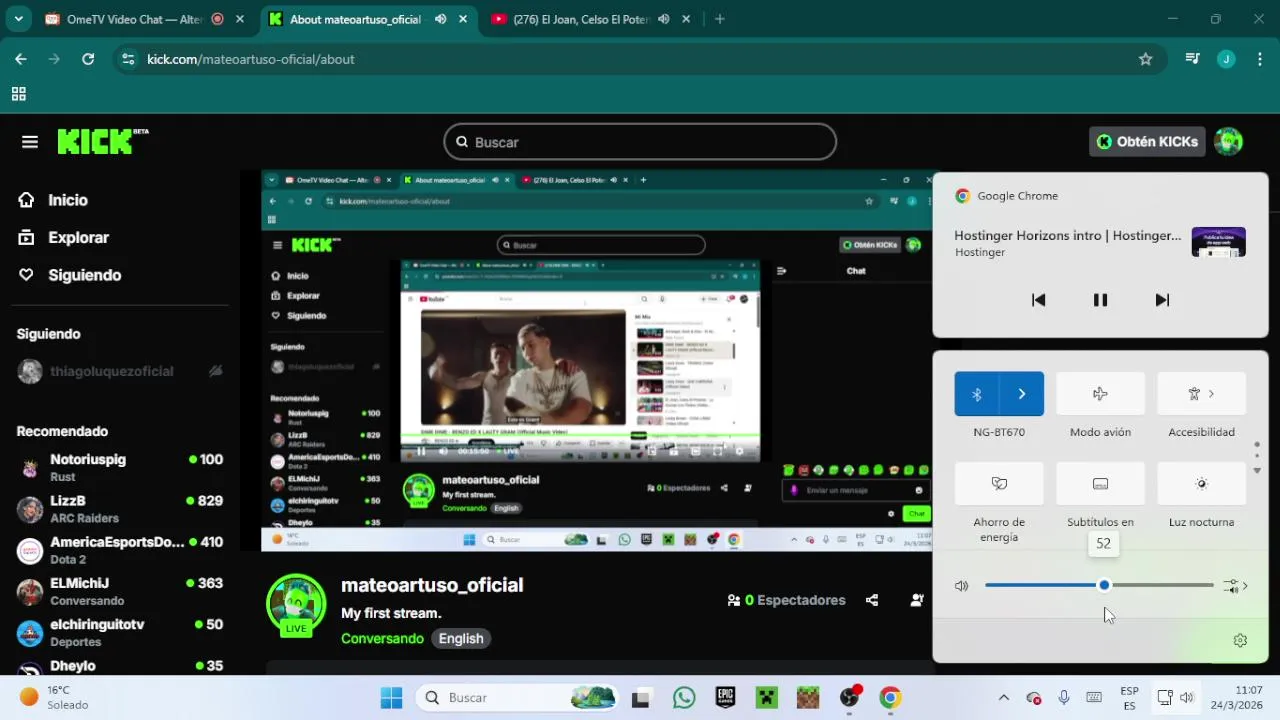
Task: Bookmark this page with star icon
Action: (x=1145, y=59)
